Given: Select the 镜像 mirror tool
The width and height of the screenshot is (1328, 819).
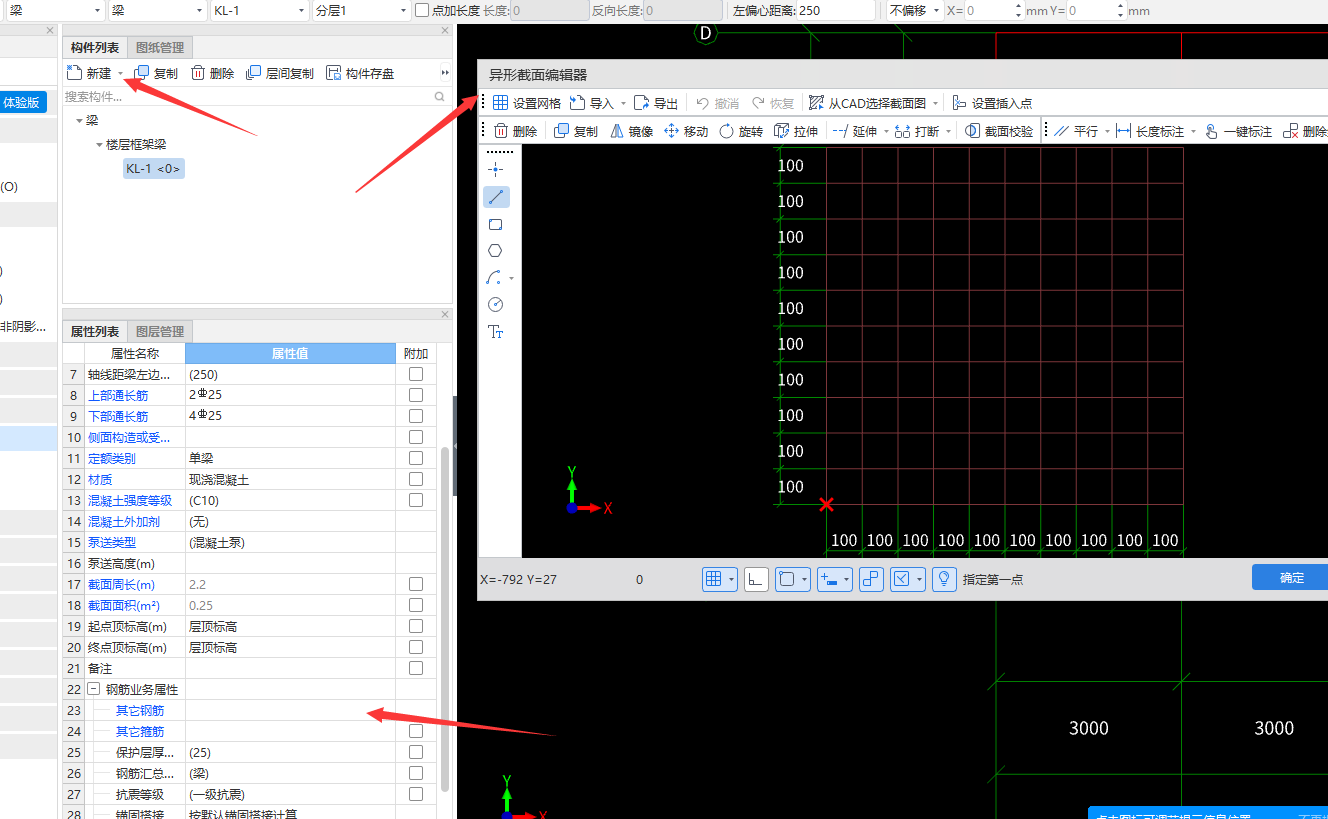Looking at the screenshot, I should (x=631, y=131).
